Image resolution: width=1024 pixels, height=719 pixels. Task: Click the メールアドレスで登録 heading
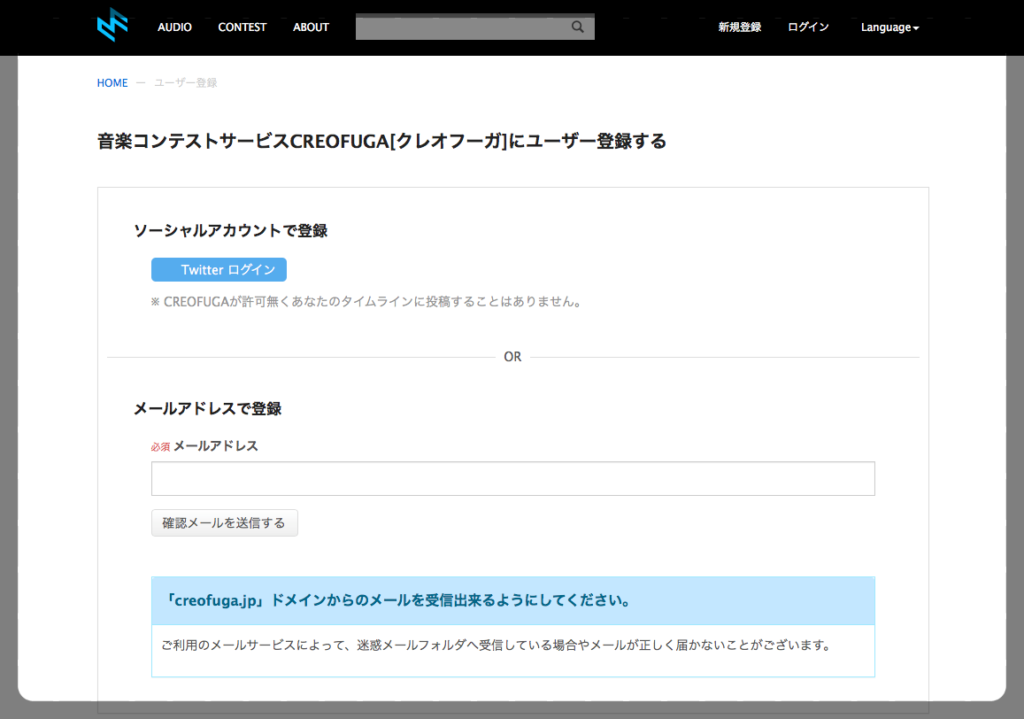pyautogui.click(x=208, y=409)
